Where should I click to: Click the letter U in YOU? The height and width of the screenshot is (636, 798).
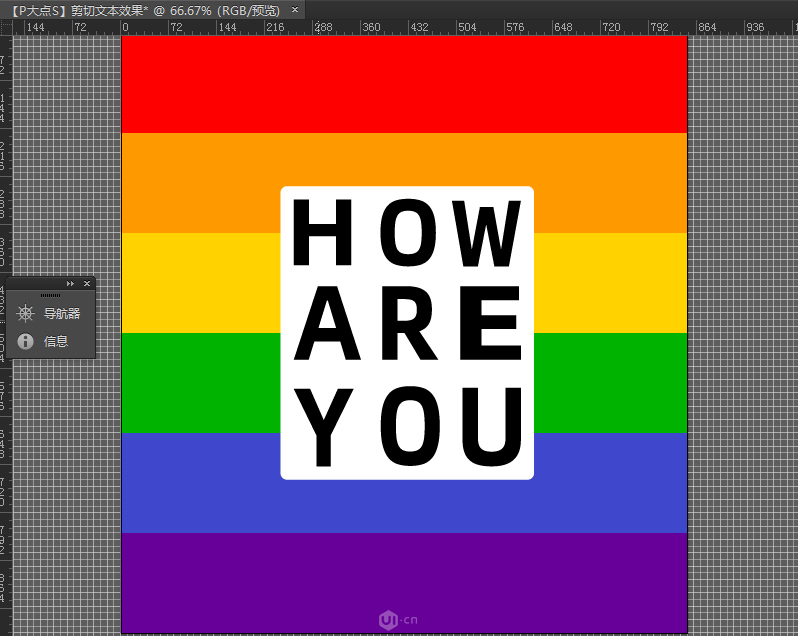[x=491, y=427]
